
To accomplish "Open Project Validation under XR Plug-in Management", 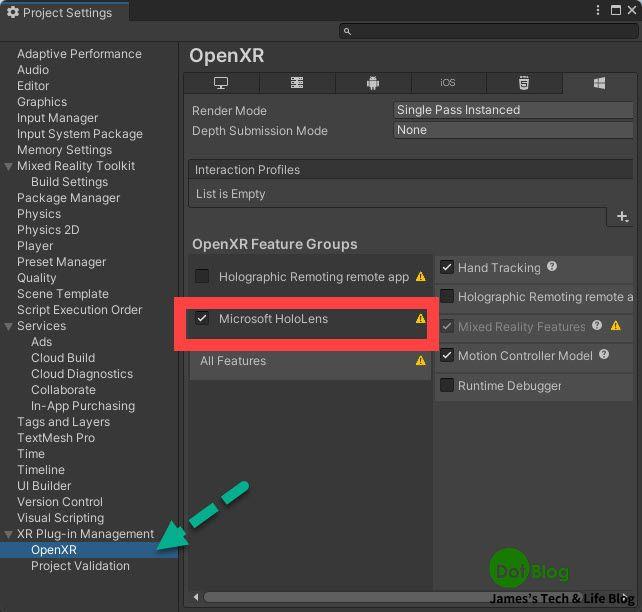I will tap(80, 566).
